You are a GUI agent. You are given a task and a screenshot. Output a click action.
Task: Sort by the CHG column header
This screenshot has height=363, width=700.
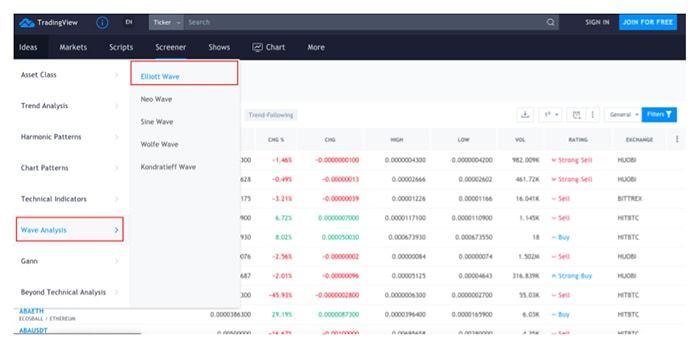[x=330, y=140]
